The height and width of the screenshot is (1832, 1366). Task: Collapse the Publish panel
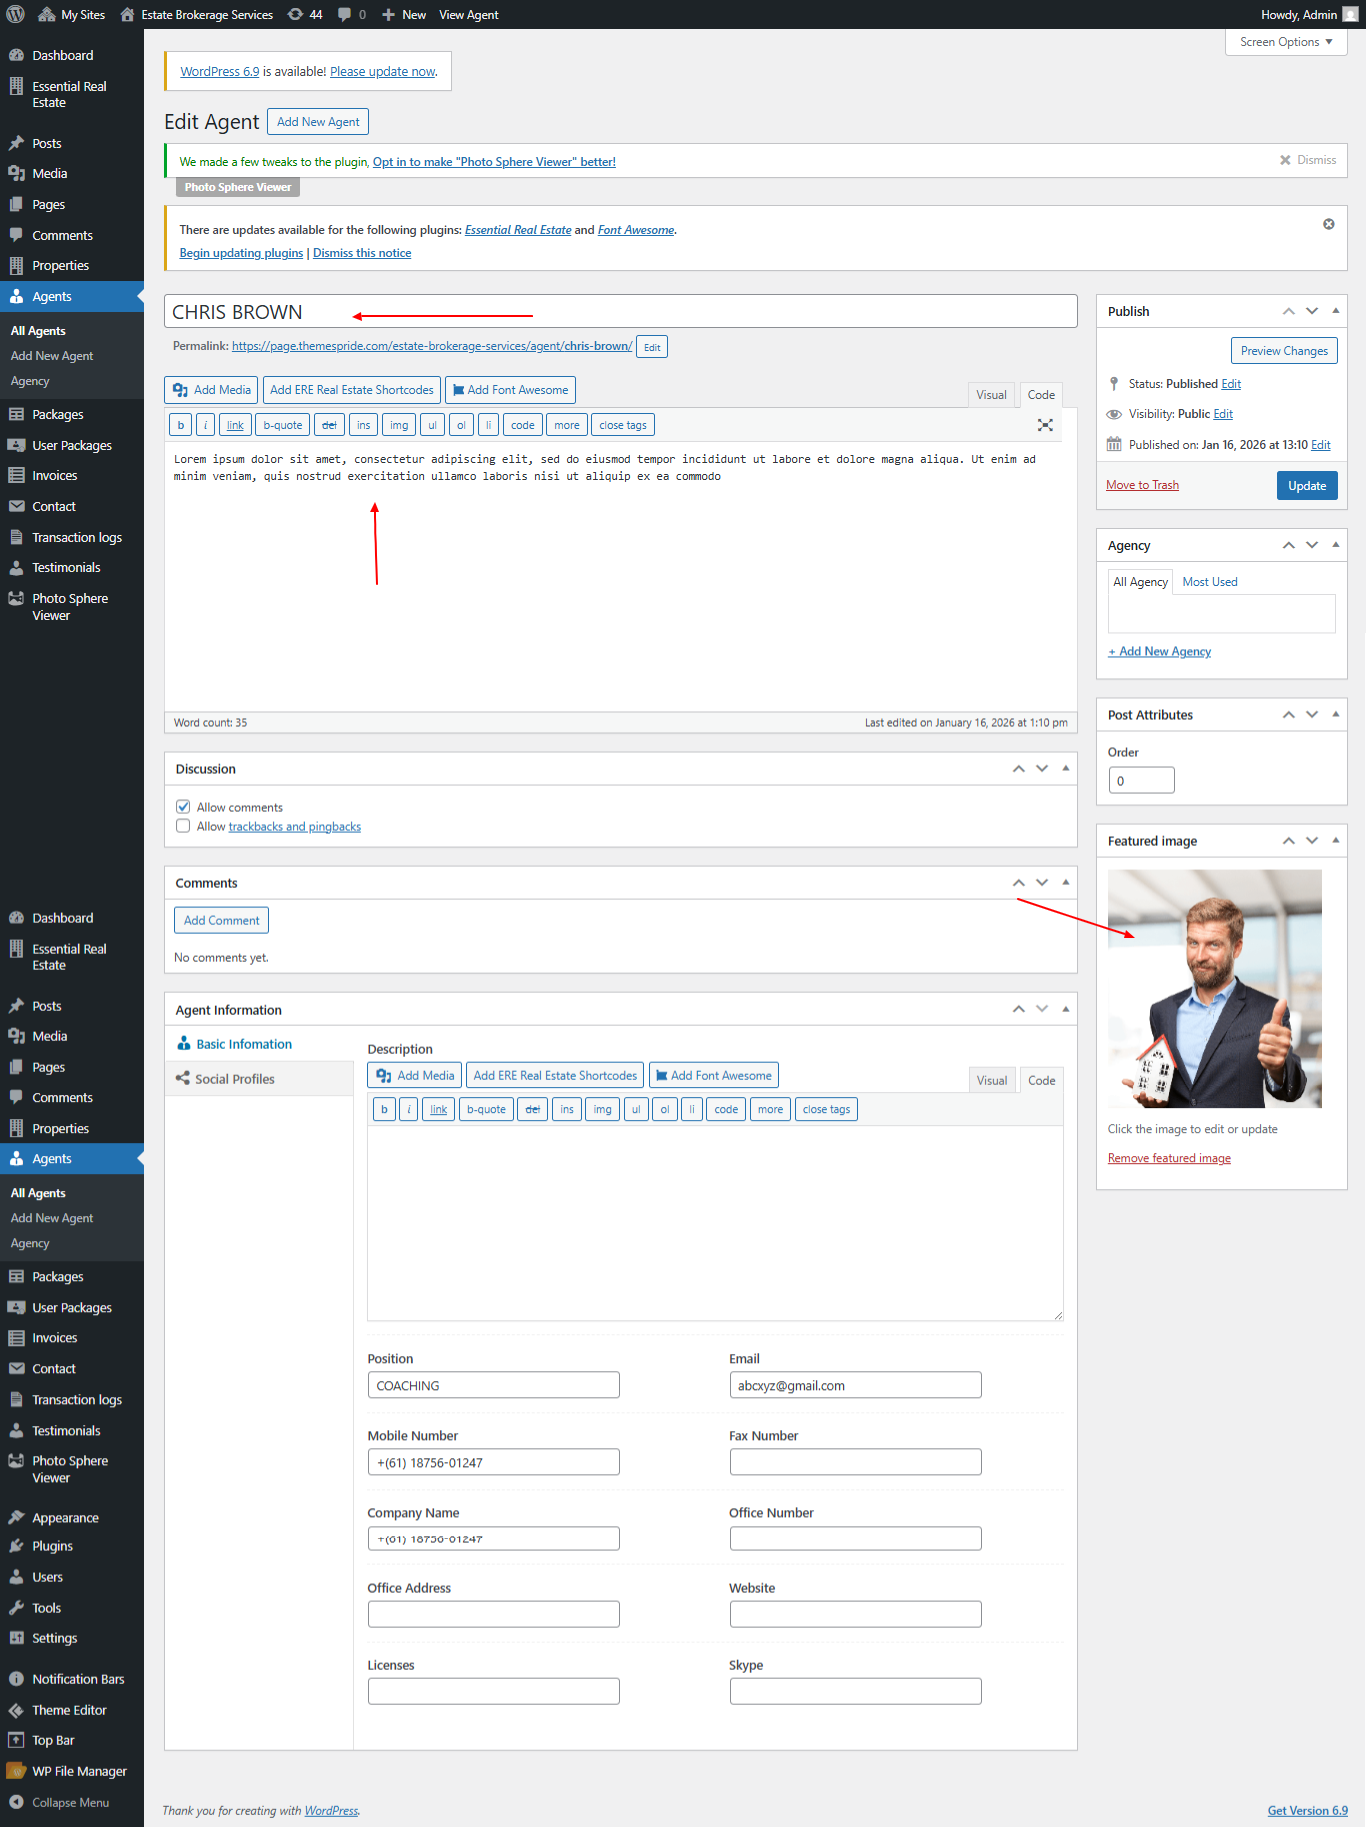coord(1335,311)
